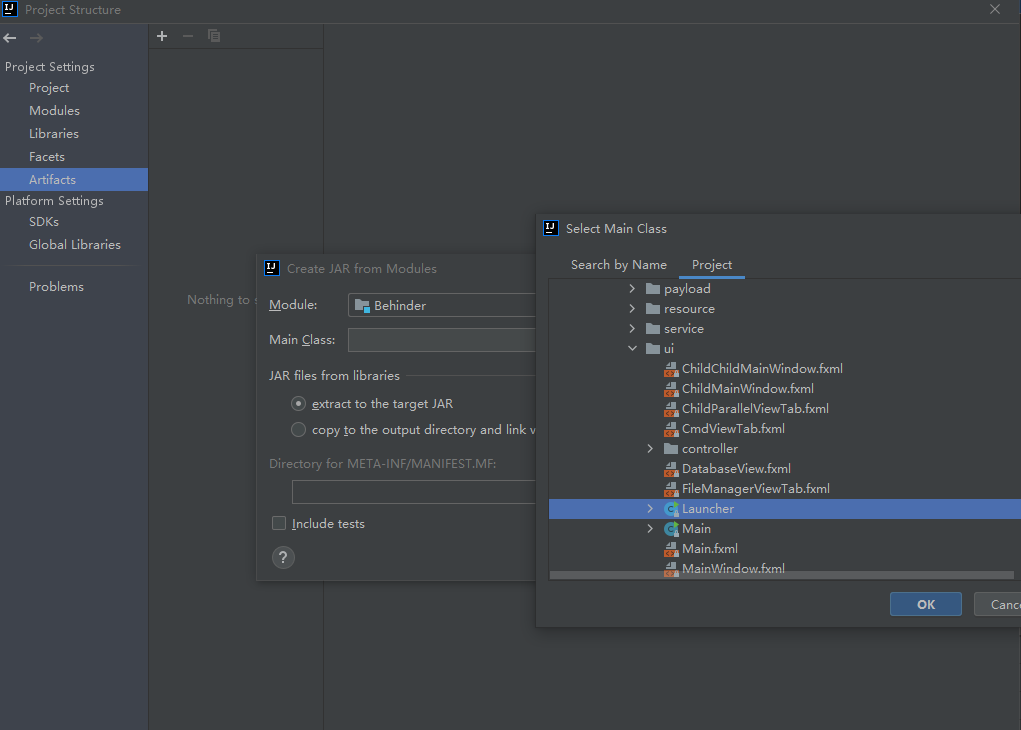Expand the resource folder node
Image resolution: width=1021 pixels, height=730 pixels.
click(x=632, y=309)
